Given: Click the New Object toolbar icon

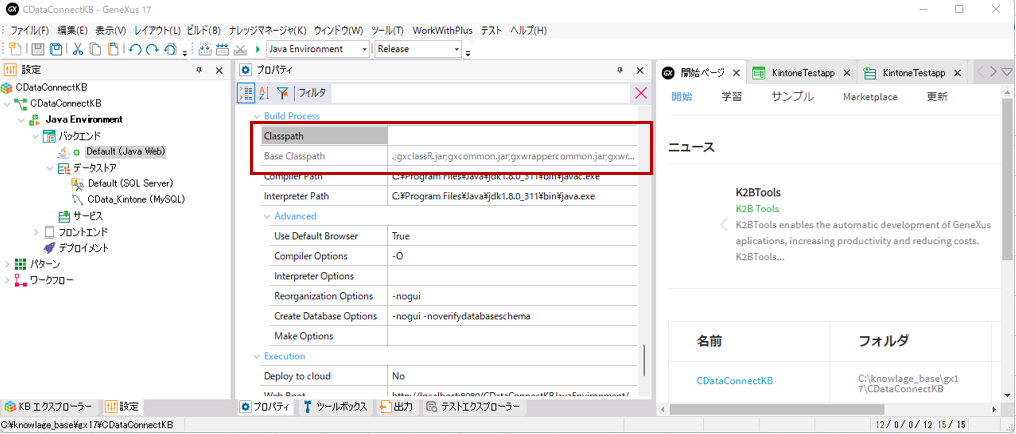Looking at the screenshot, I should pos(16,49).
